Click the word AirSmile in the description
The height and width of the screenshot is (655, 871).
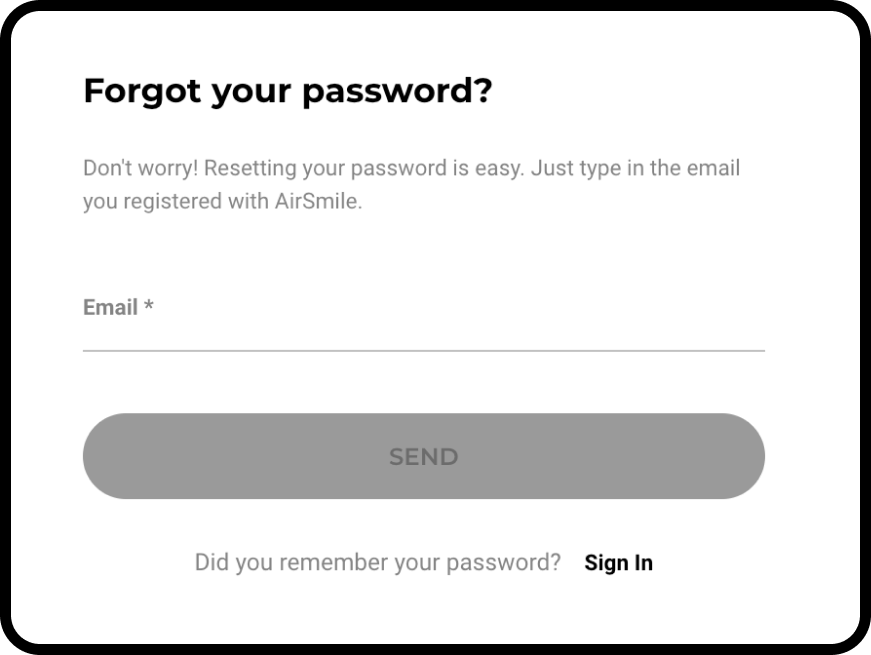tap(317, 202)
